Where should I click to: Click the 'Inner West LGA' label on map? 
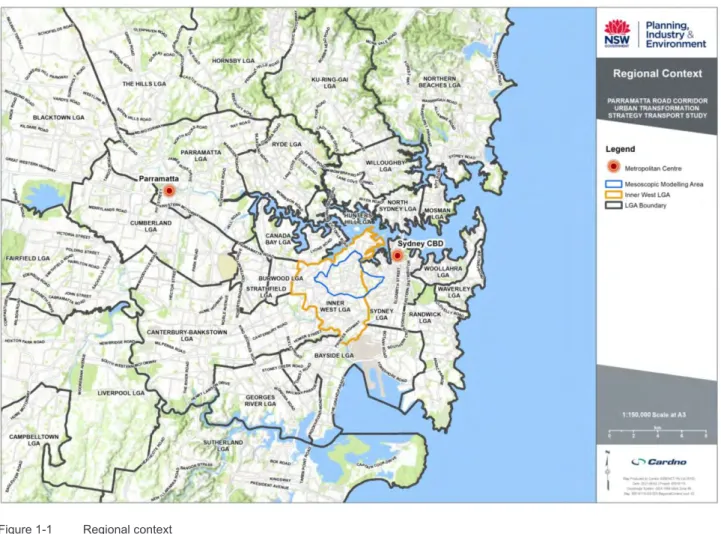coord(335,306)
